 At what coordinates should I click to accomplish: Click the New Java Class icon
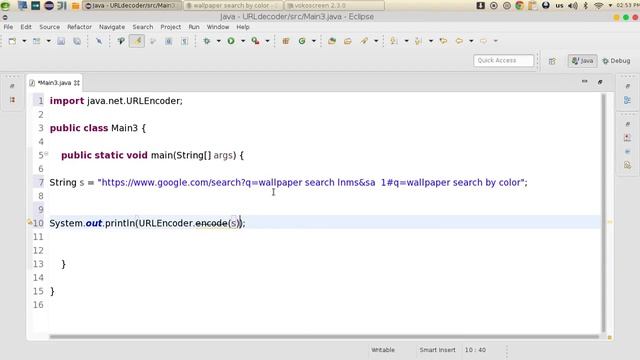pyautogui.click(x=302, y=41)
